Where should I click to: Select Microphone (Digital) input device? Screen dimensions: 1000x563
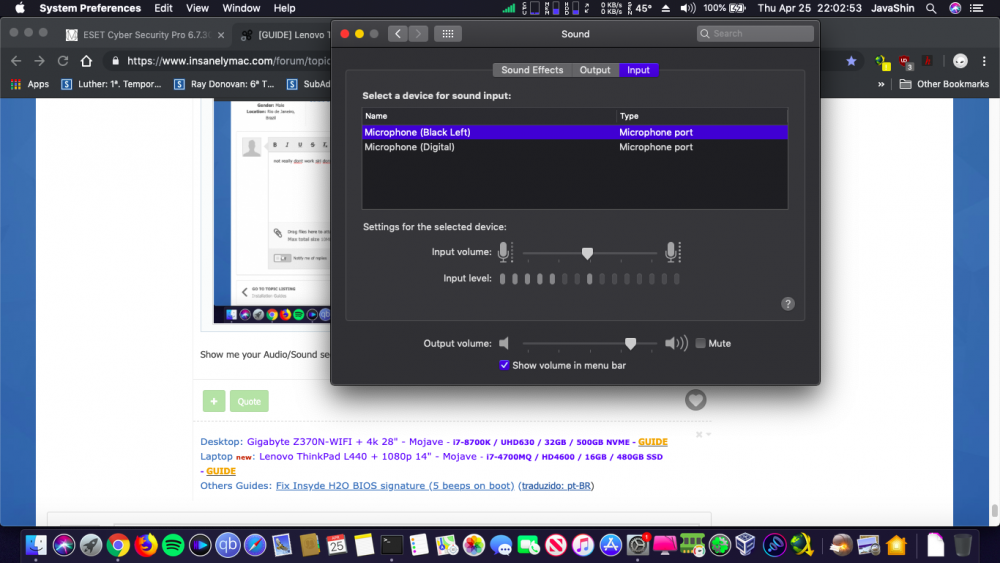tap(575, 147)
